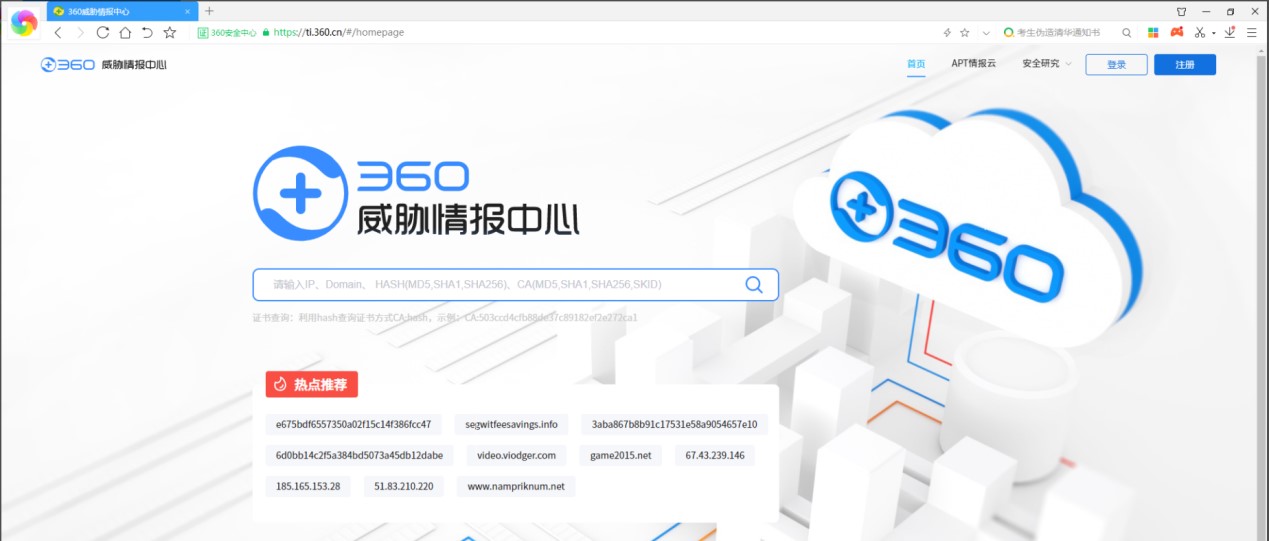Expand the screenshot tool dropdown arrow
This screenshot has height=541, width=1269.
tap(1213, 33)
